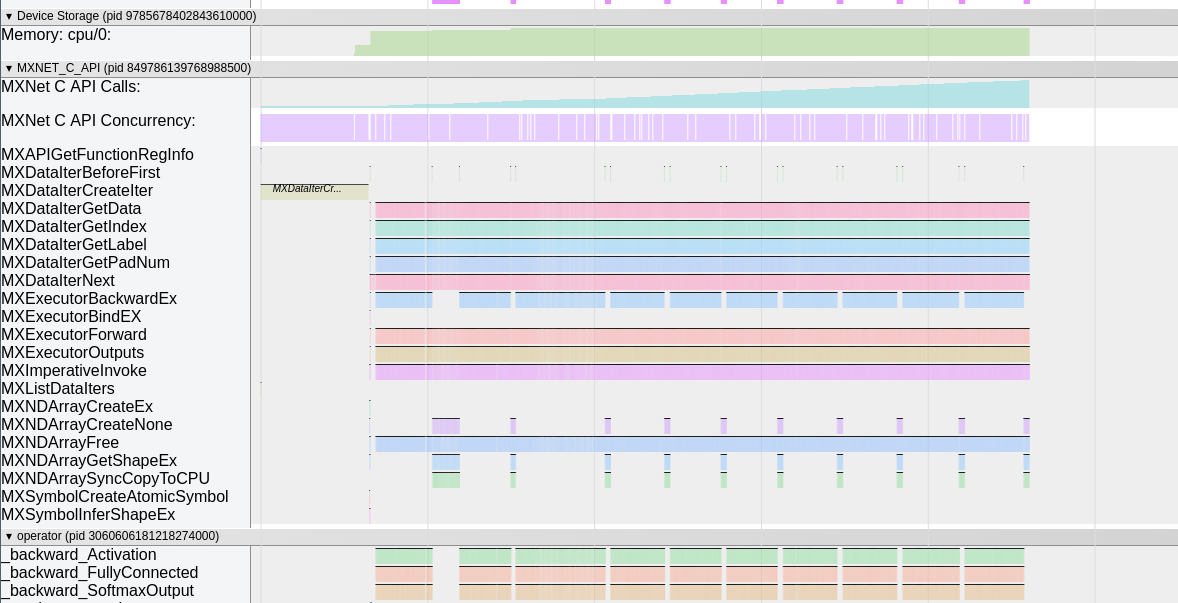Click the MXNDArrayCreateEx row label

[x=77, y=407]
